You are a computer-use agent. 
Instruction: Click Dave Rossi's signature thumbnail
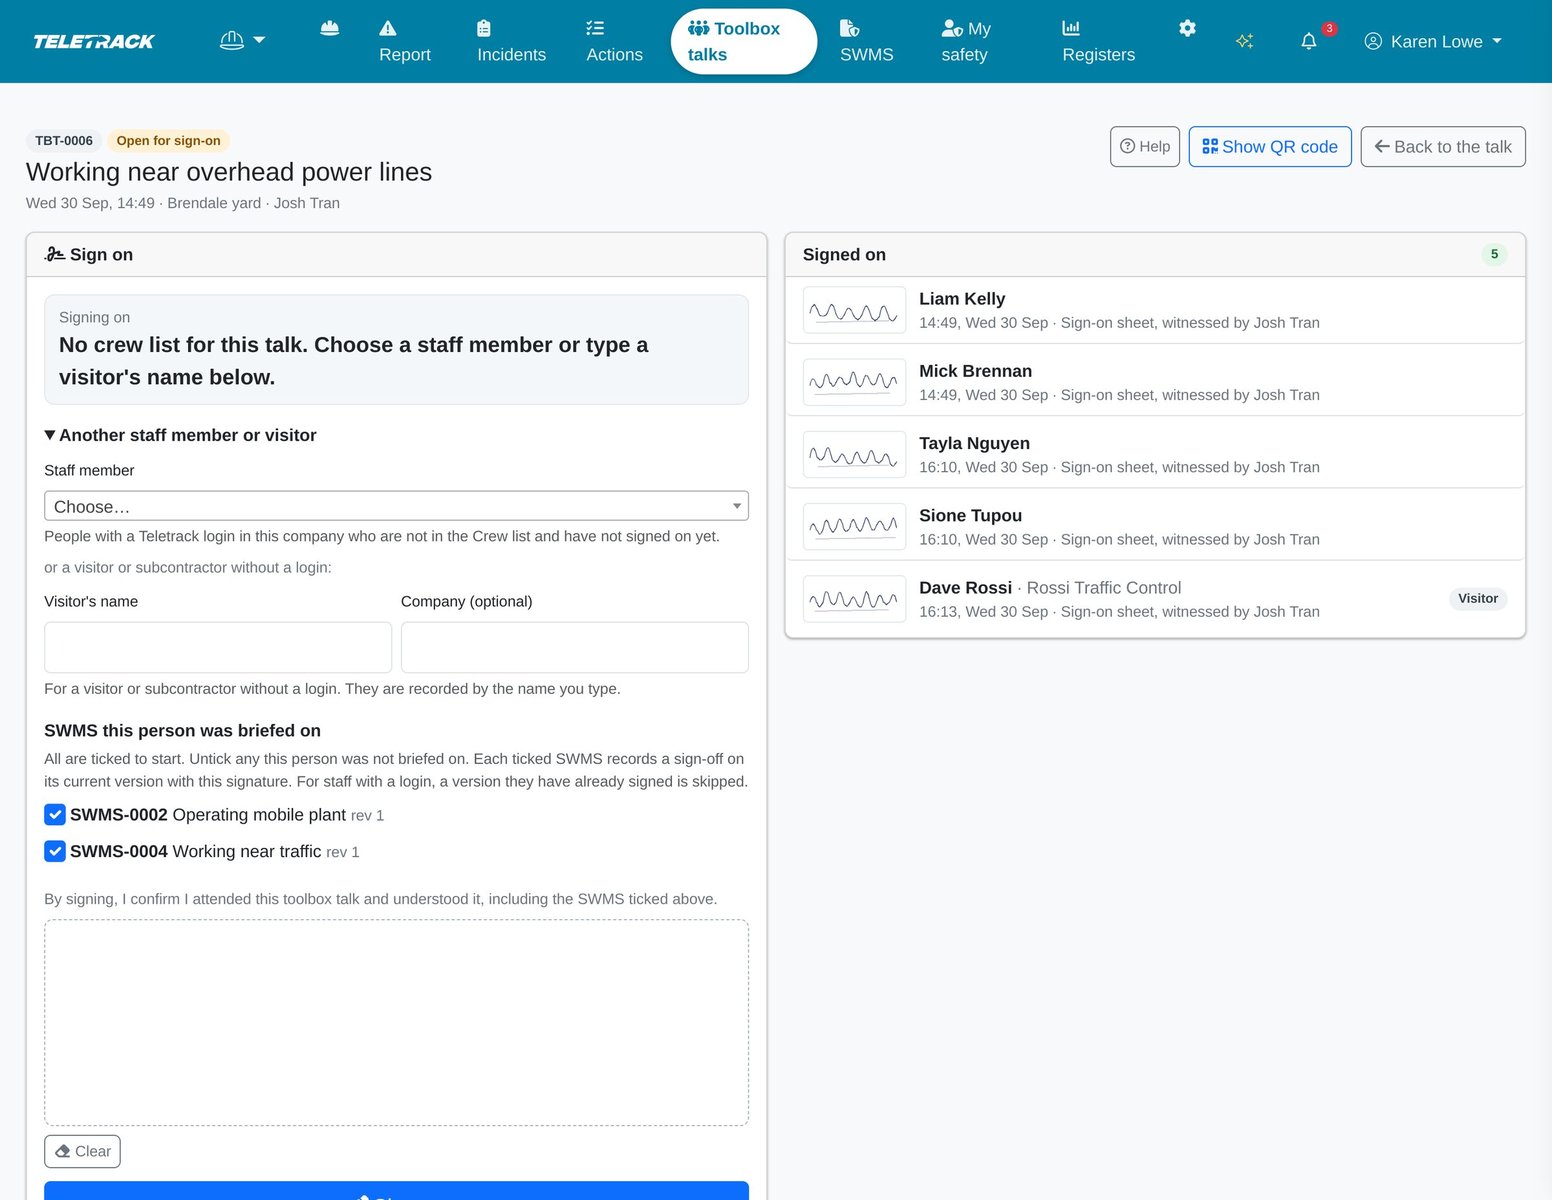click(854, 599)
